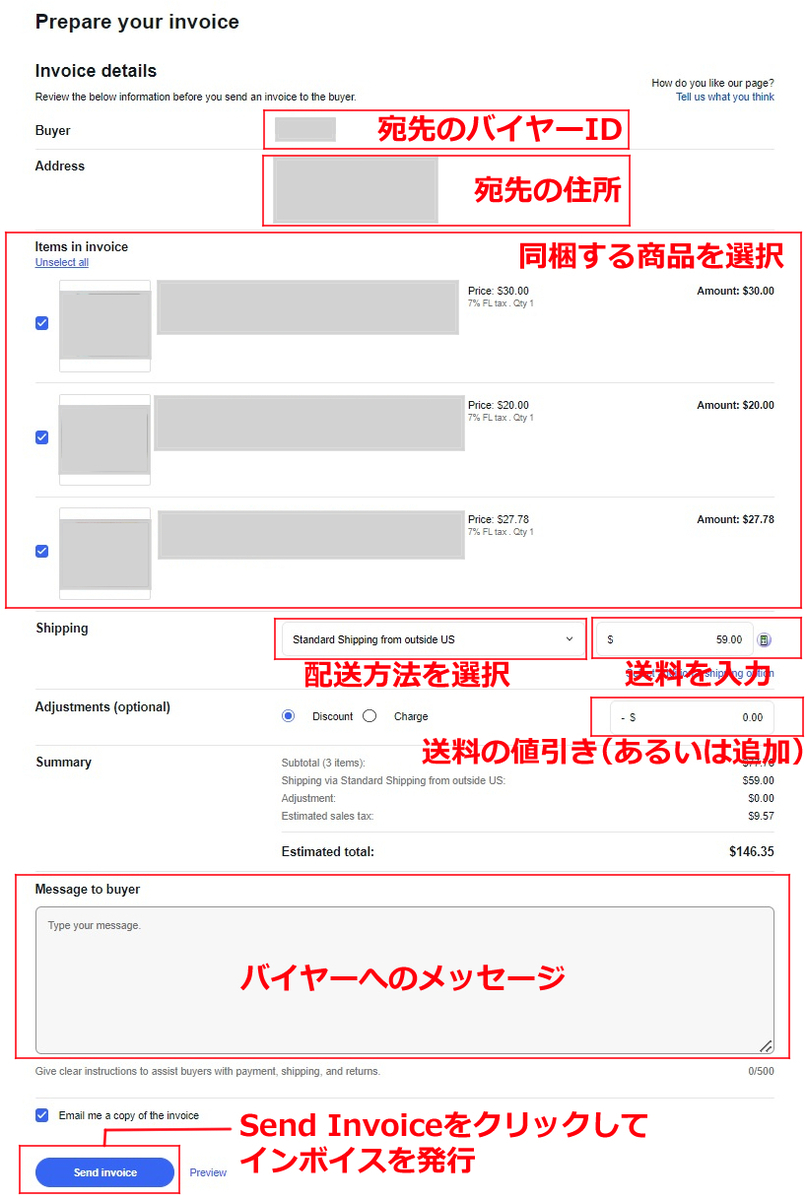Click the first product thumbnail image
Viewport: 807px width, 1200px height.
104,325
